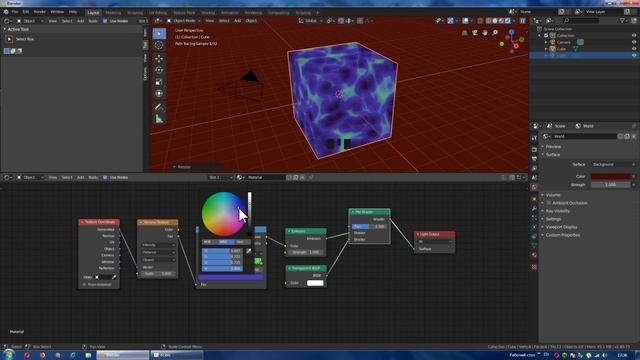
Task: Expand the Viewport Display section
Action: [x=561, y=227]
